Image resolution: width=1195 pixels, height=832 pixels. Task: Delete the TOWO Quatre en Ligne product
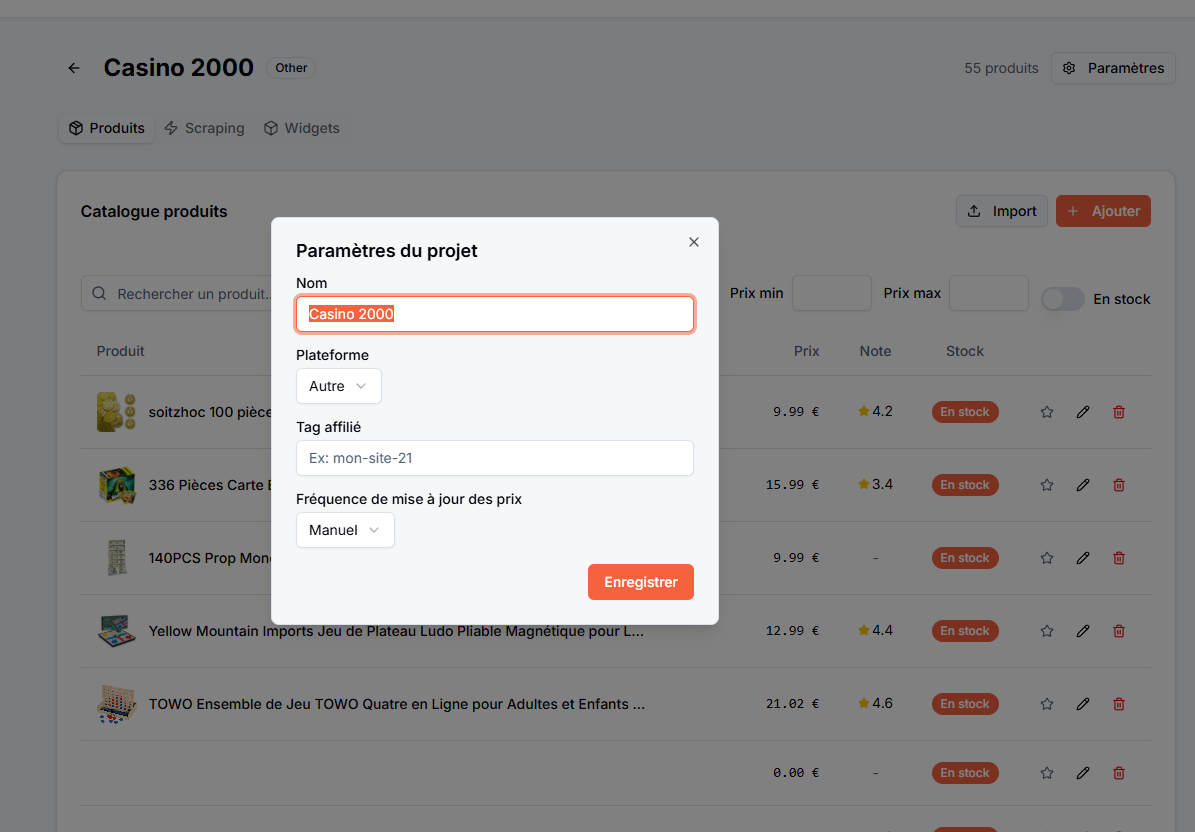pos(1119,705)
